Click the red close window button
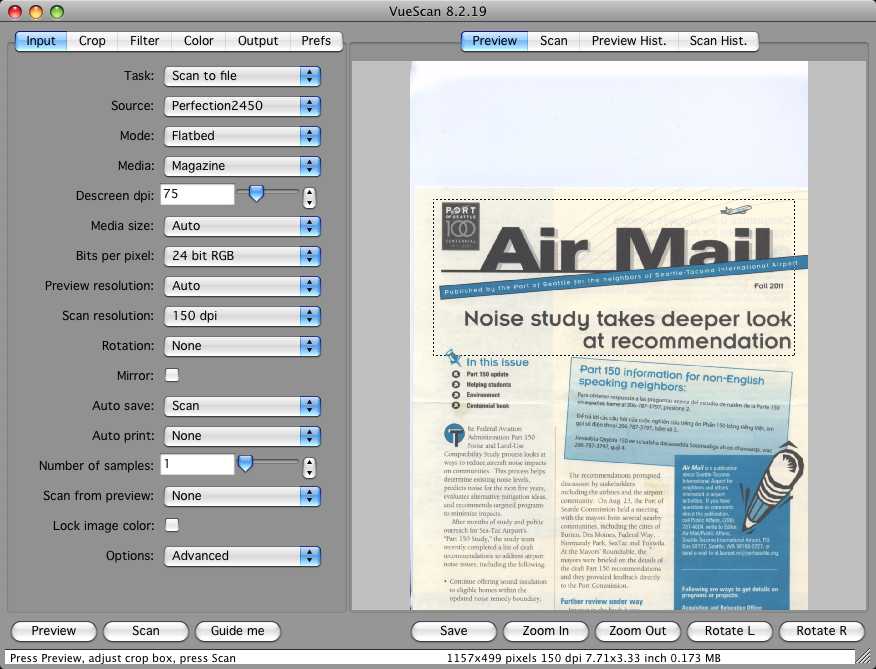 click(15, 12)
